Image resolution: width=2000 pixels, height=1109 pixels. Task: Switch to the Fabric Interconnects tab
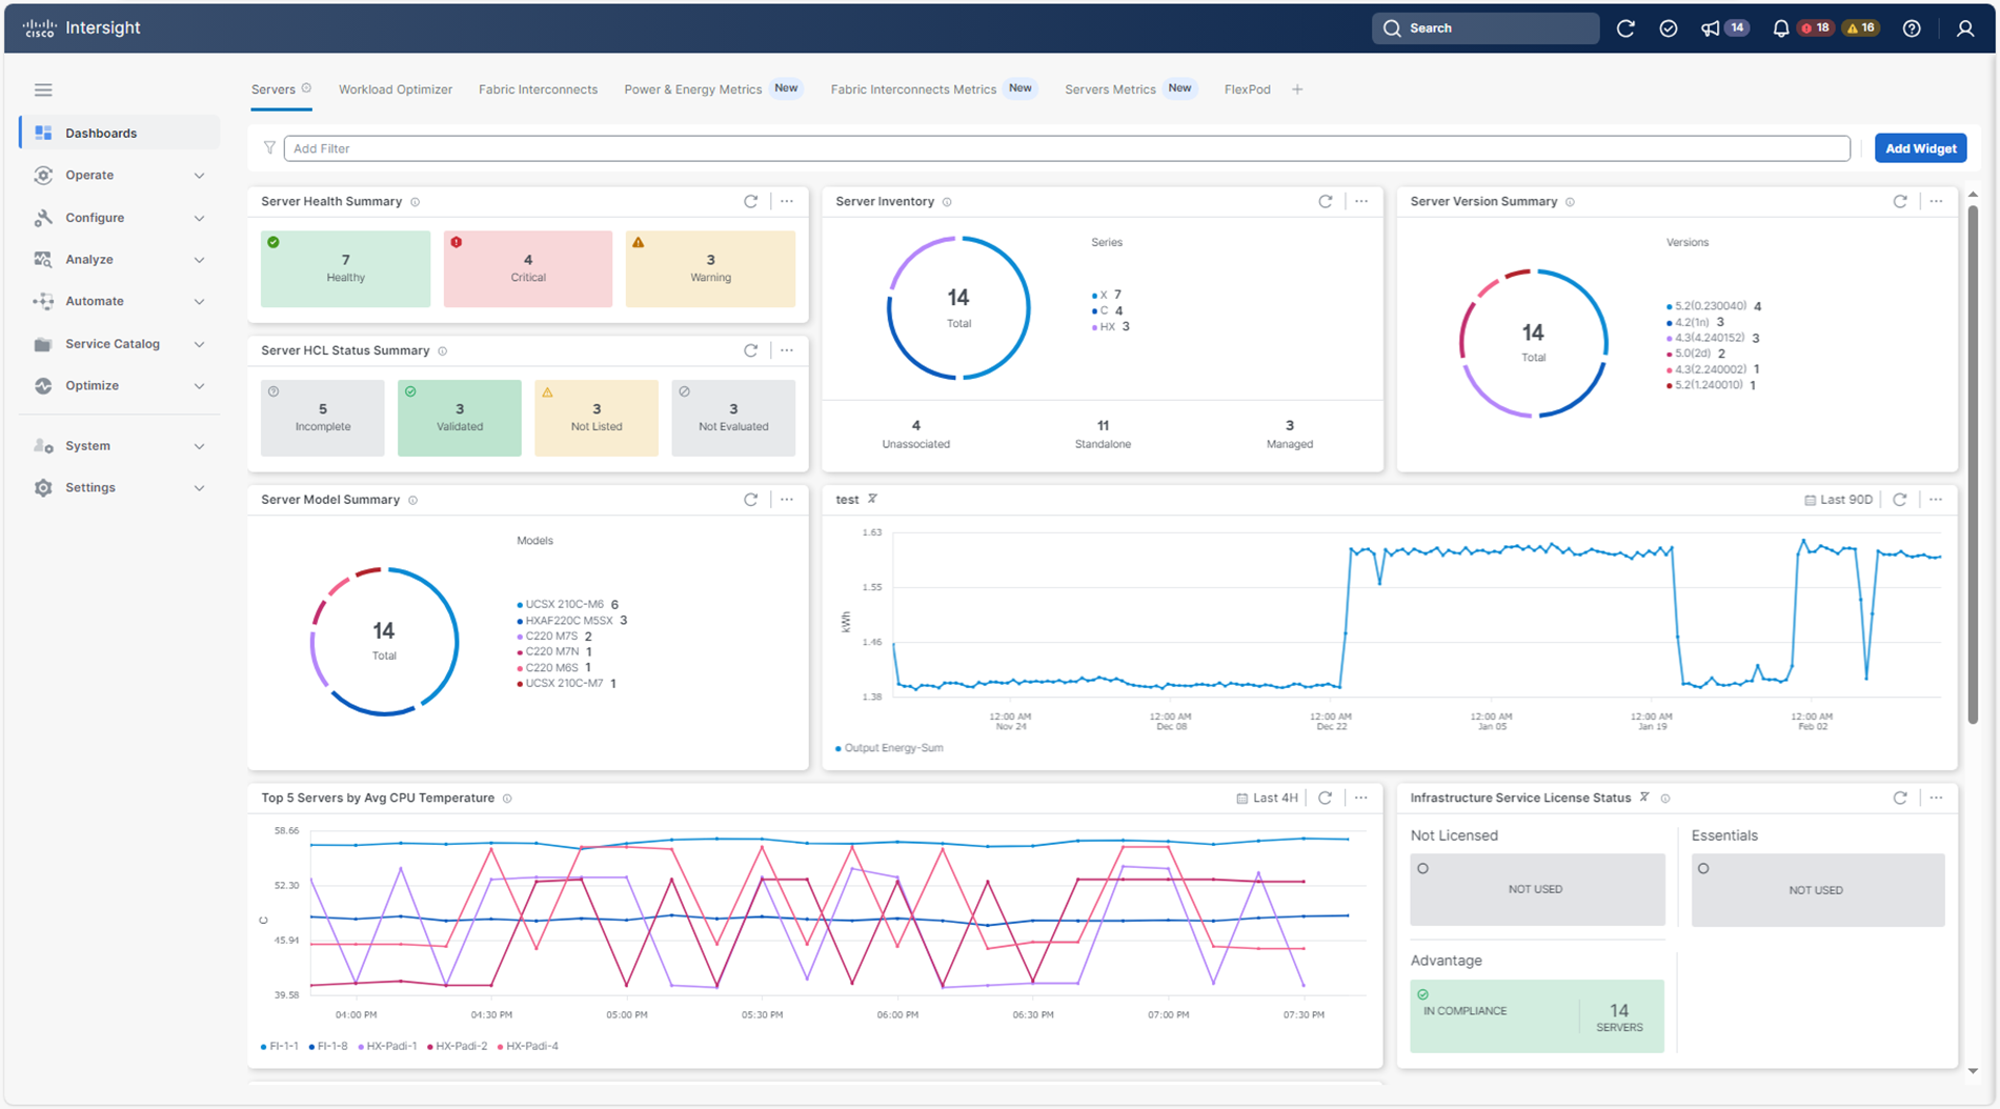point(538,89)
